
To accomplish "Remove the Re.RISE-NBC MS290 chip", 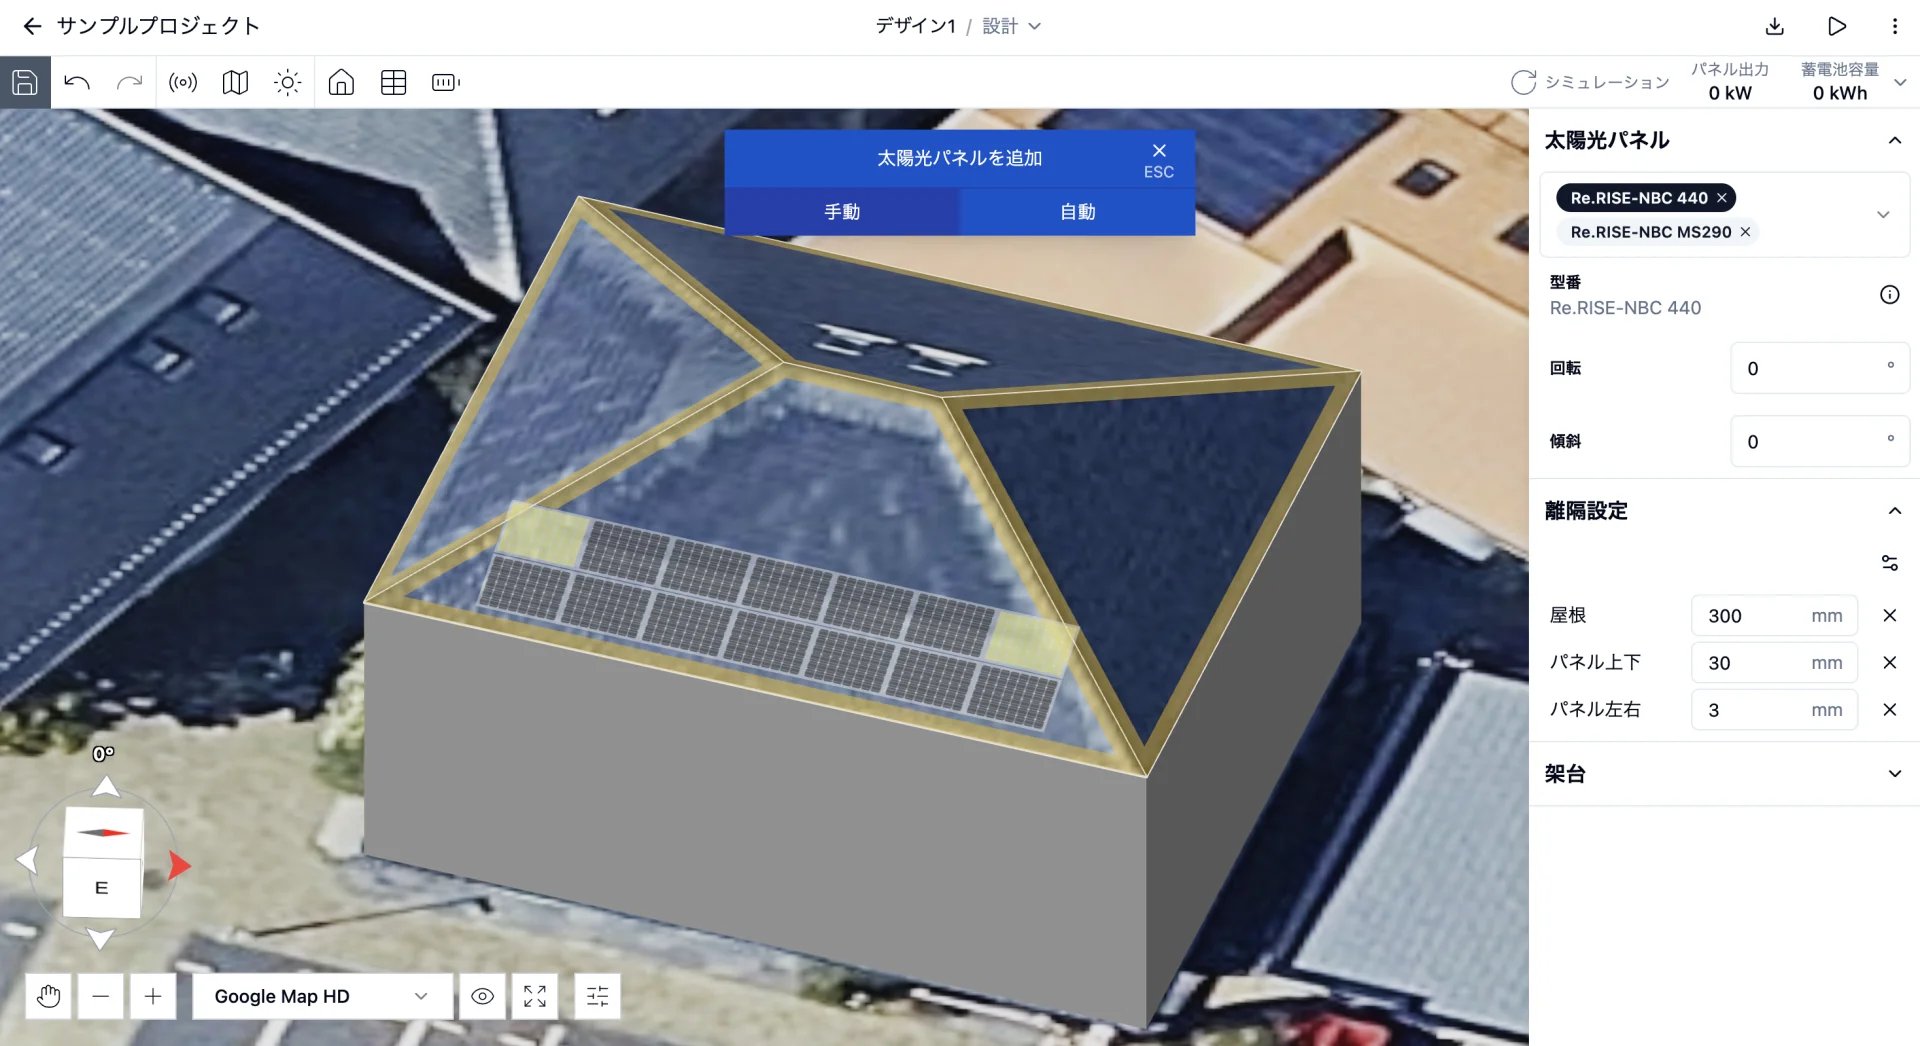I will [1745, 232].
